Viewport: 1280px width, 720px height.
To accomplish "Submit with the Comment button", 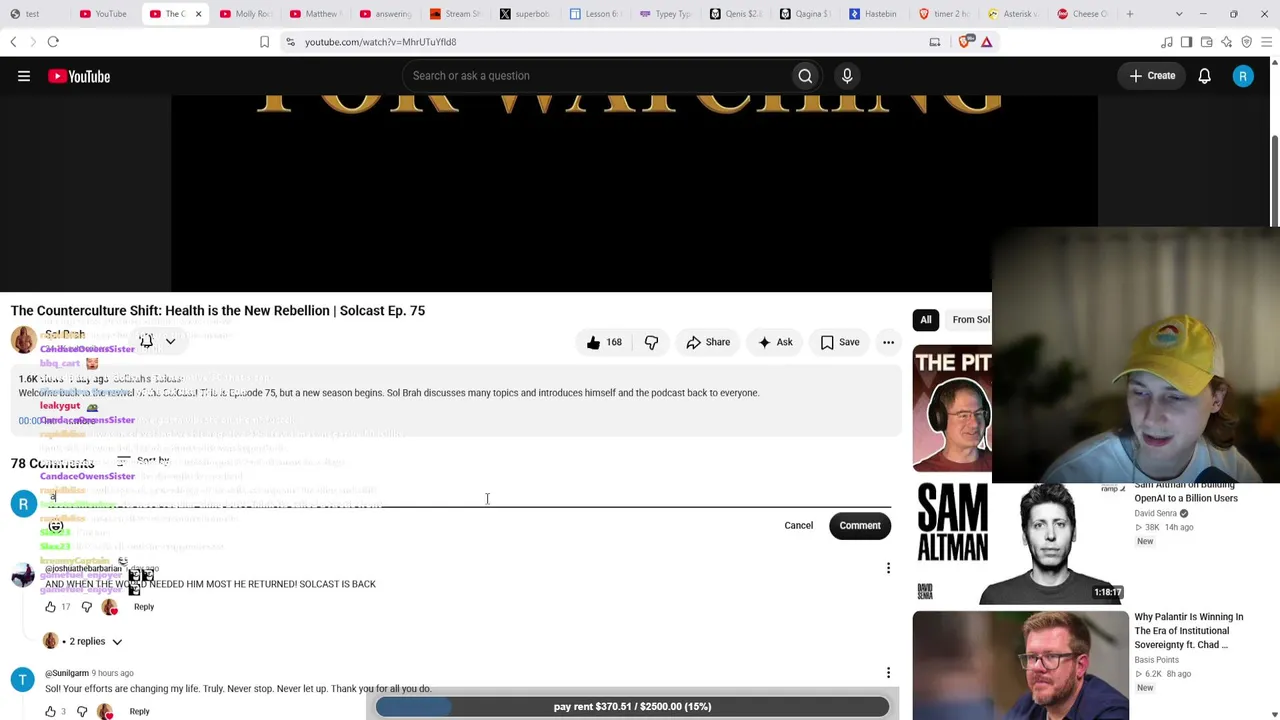I will (x=860, y=525).
